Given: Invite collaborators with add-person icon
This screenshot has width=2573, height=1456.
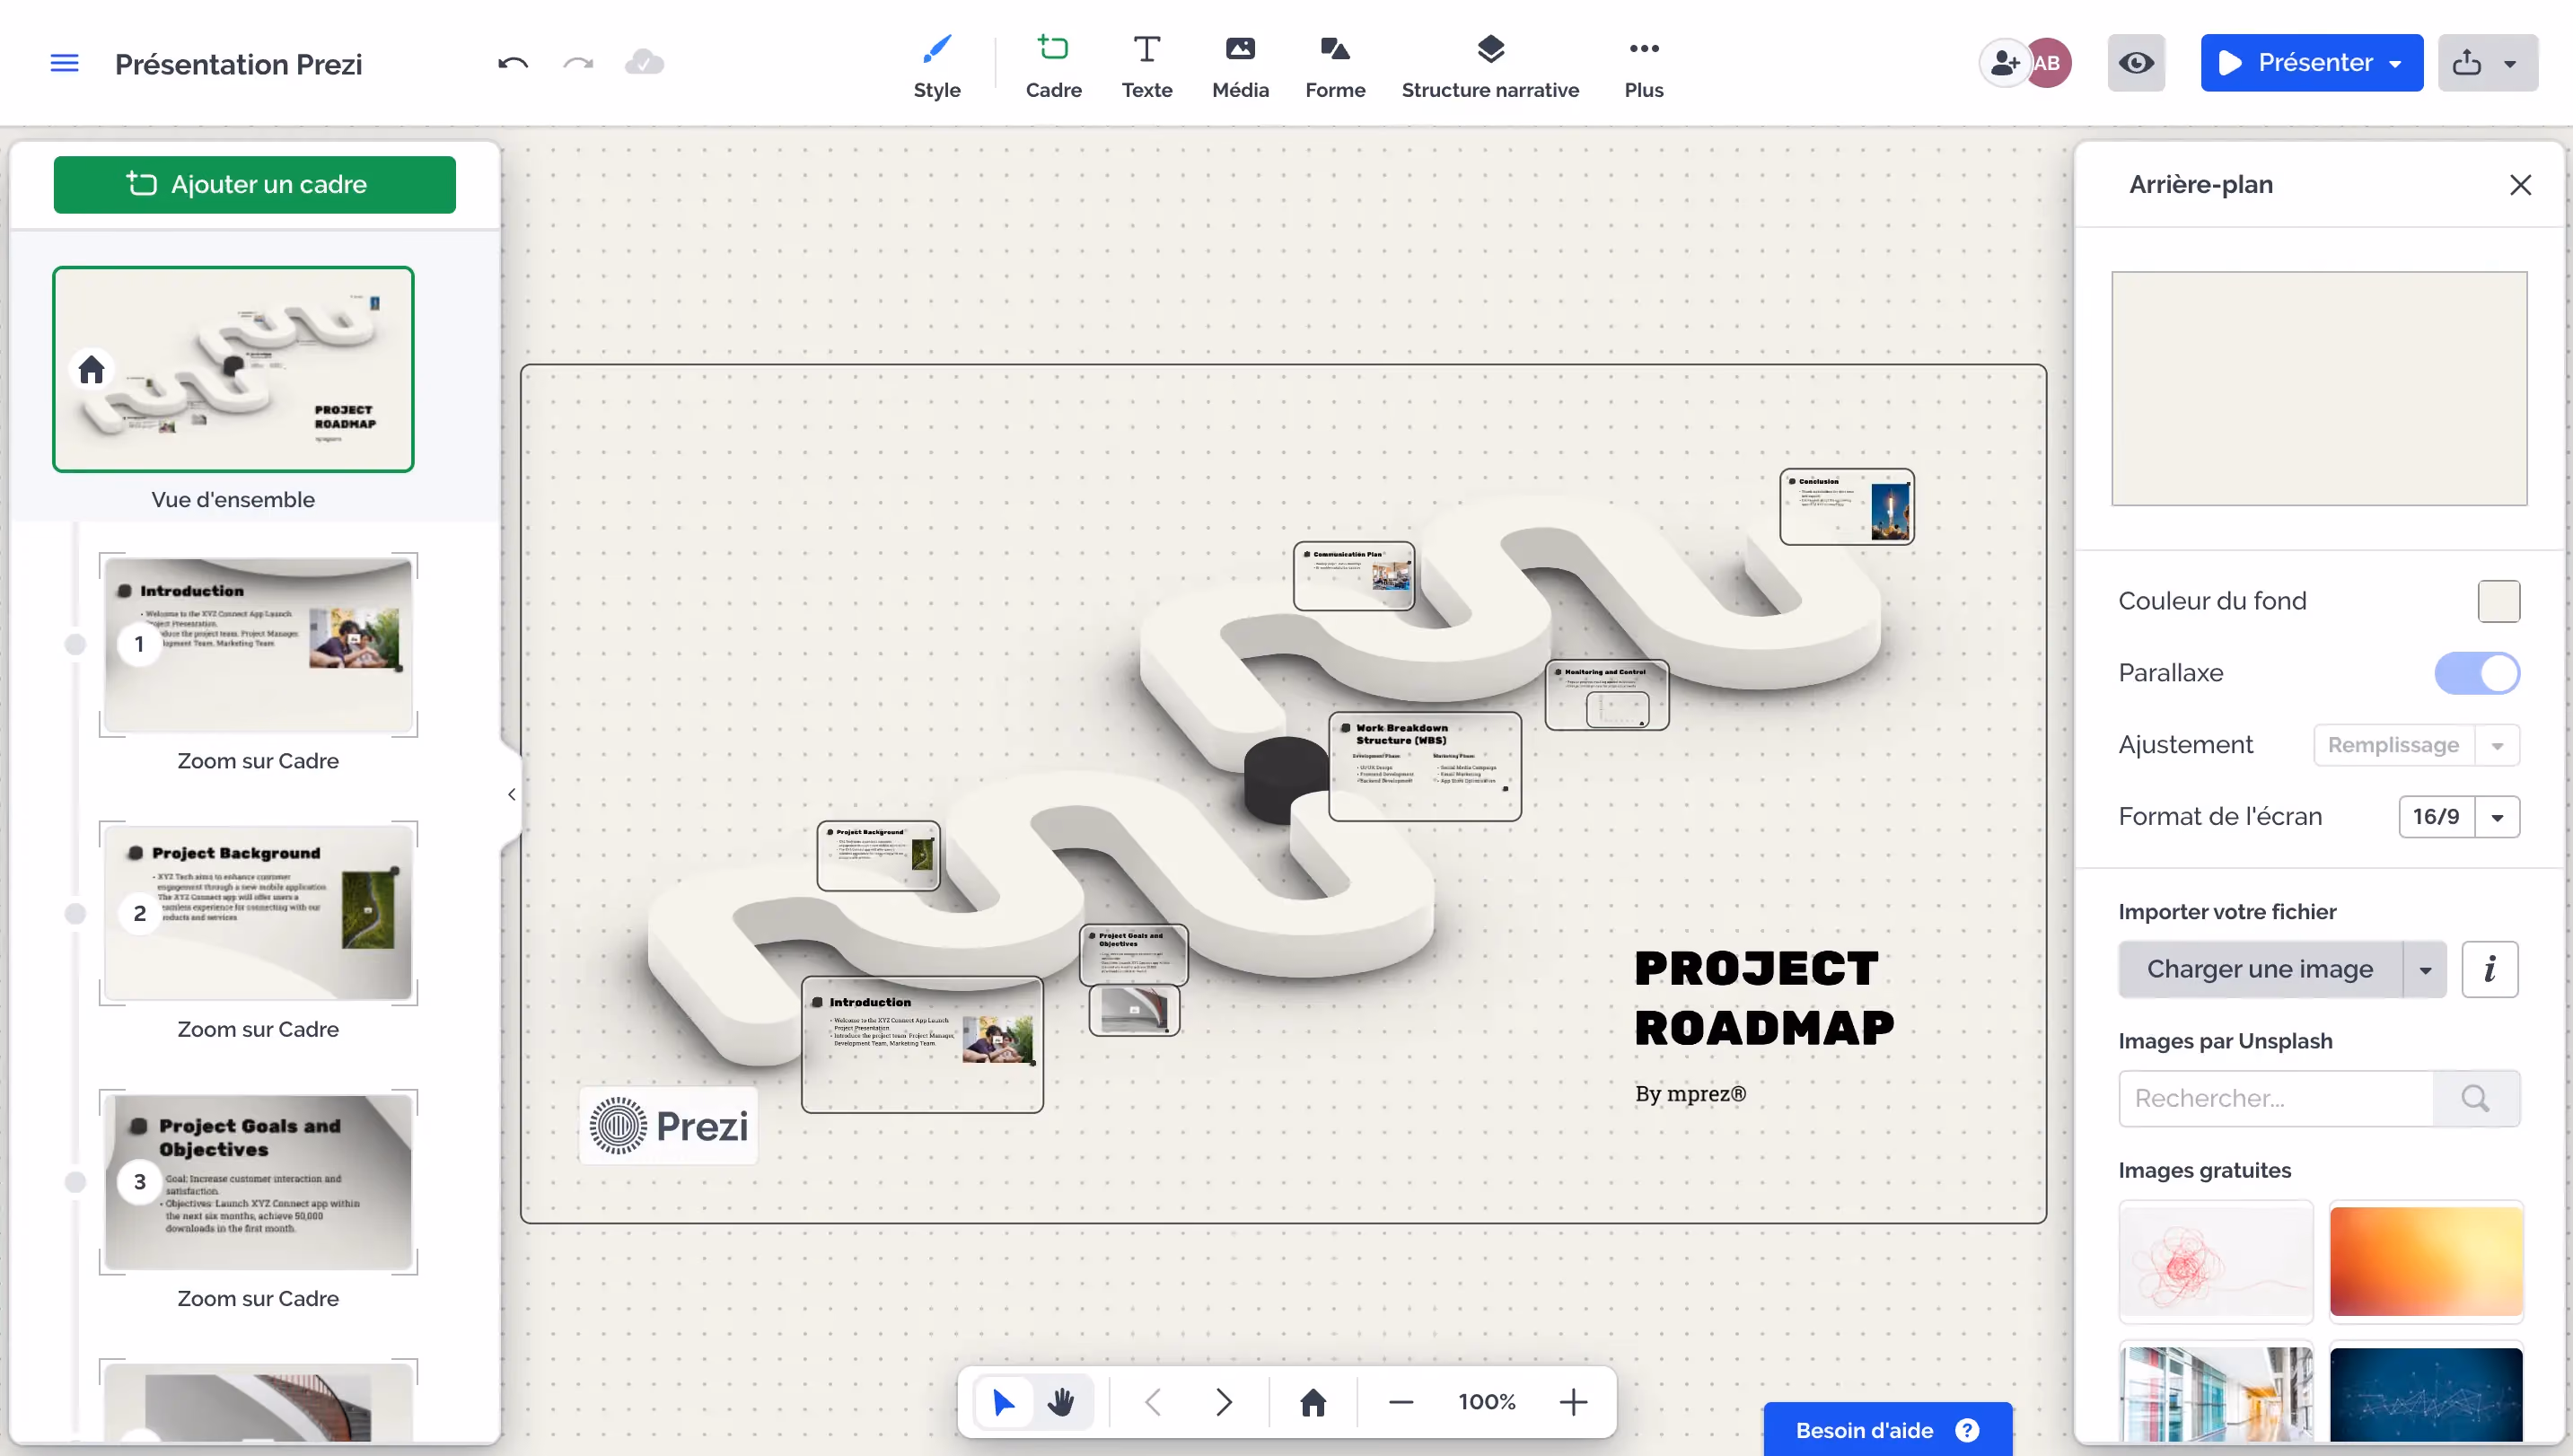Looking at the screenshot, I should pyautogui.click(x=2003, y=63).
